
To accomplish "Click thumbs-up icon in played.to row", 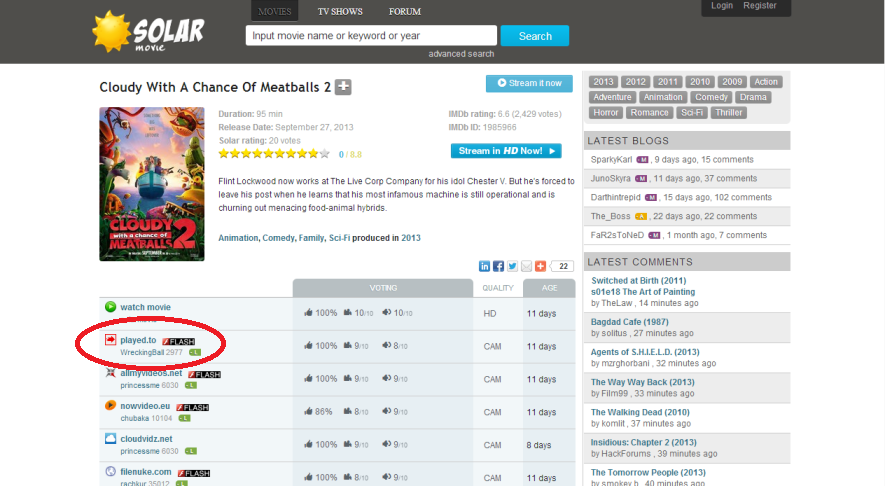I will (308, 345).
